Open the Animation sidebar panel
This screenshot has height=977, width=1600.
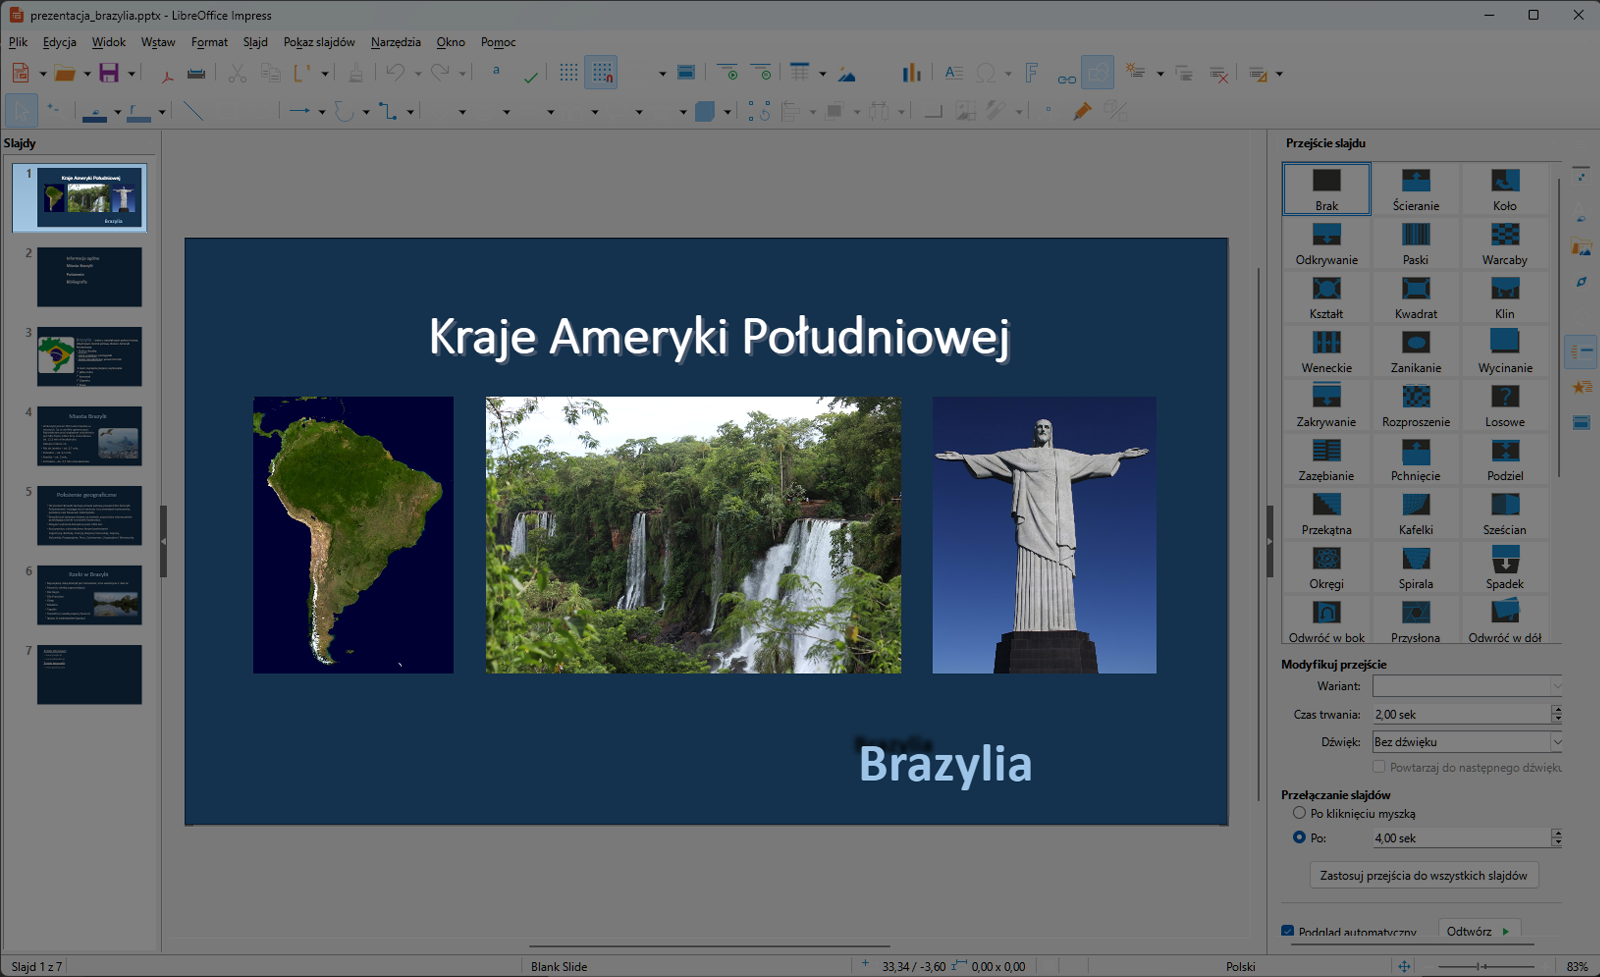pyautogui.click(x=1584, y=387)
